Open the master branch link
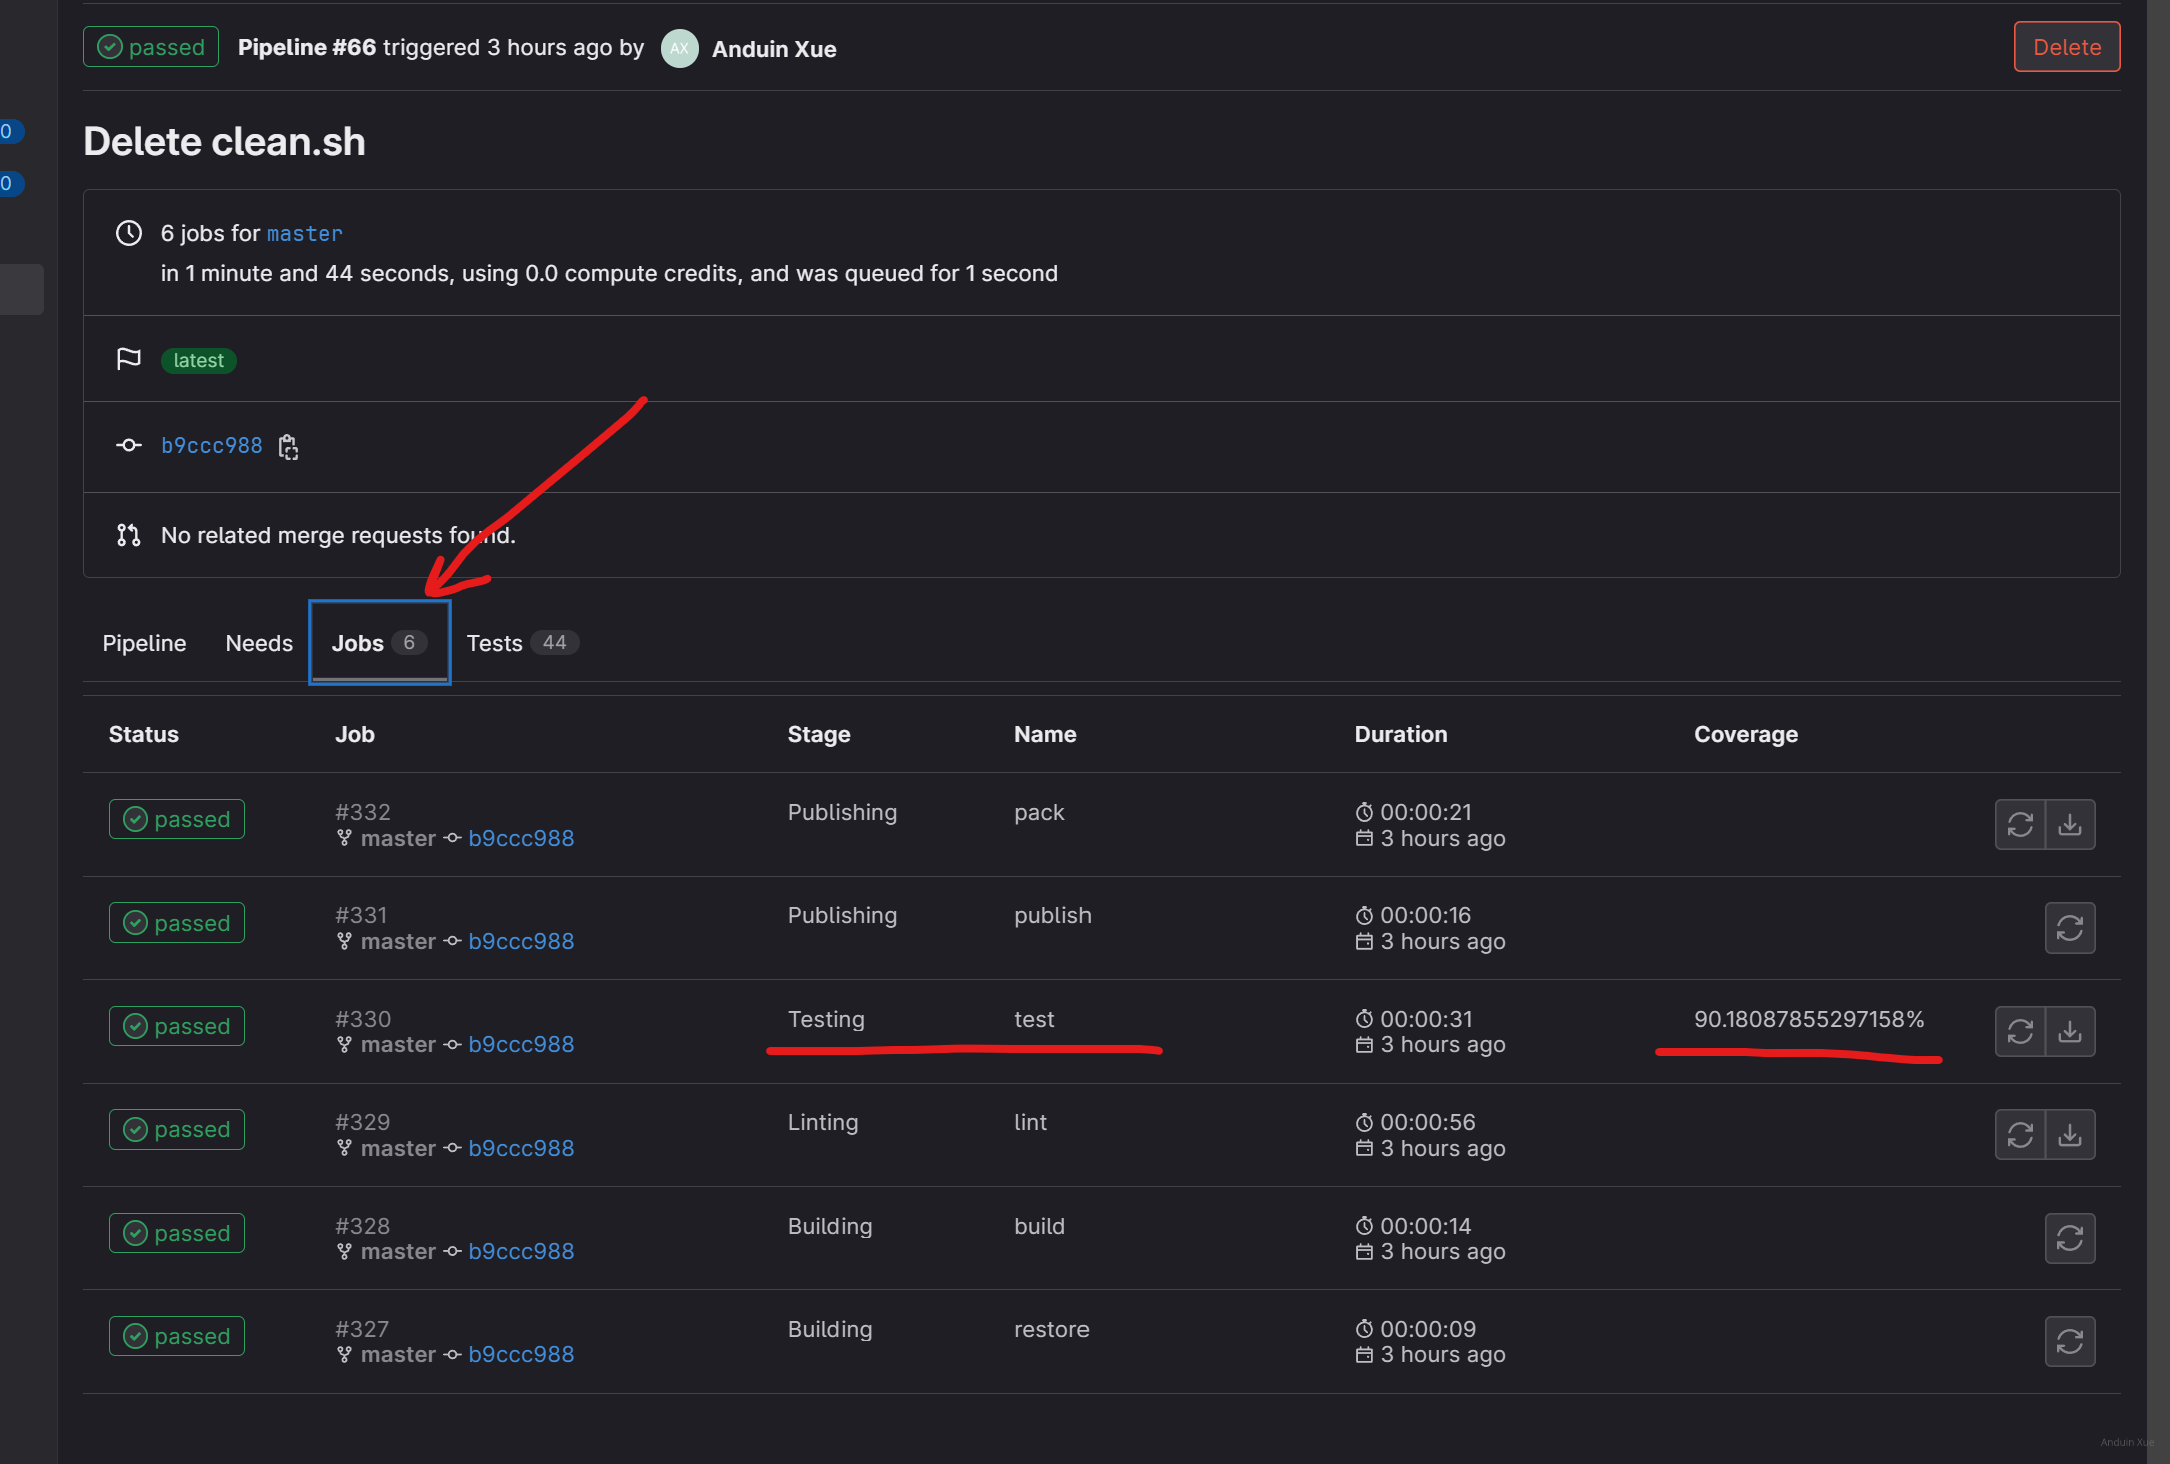This screenshot has width=2170, height=1464. 304,234
